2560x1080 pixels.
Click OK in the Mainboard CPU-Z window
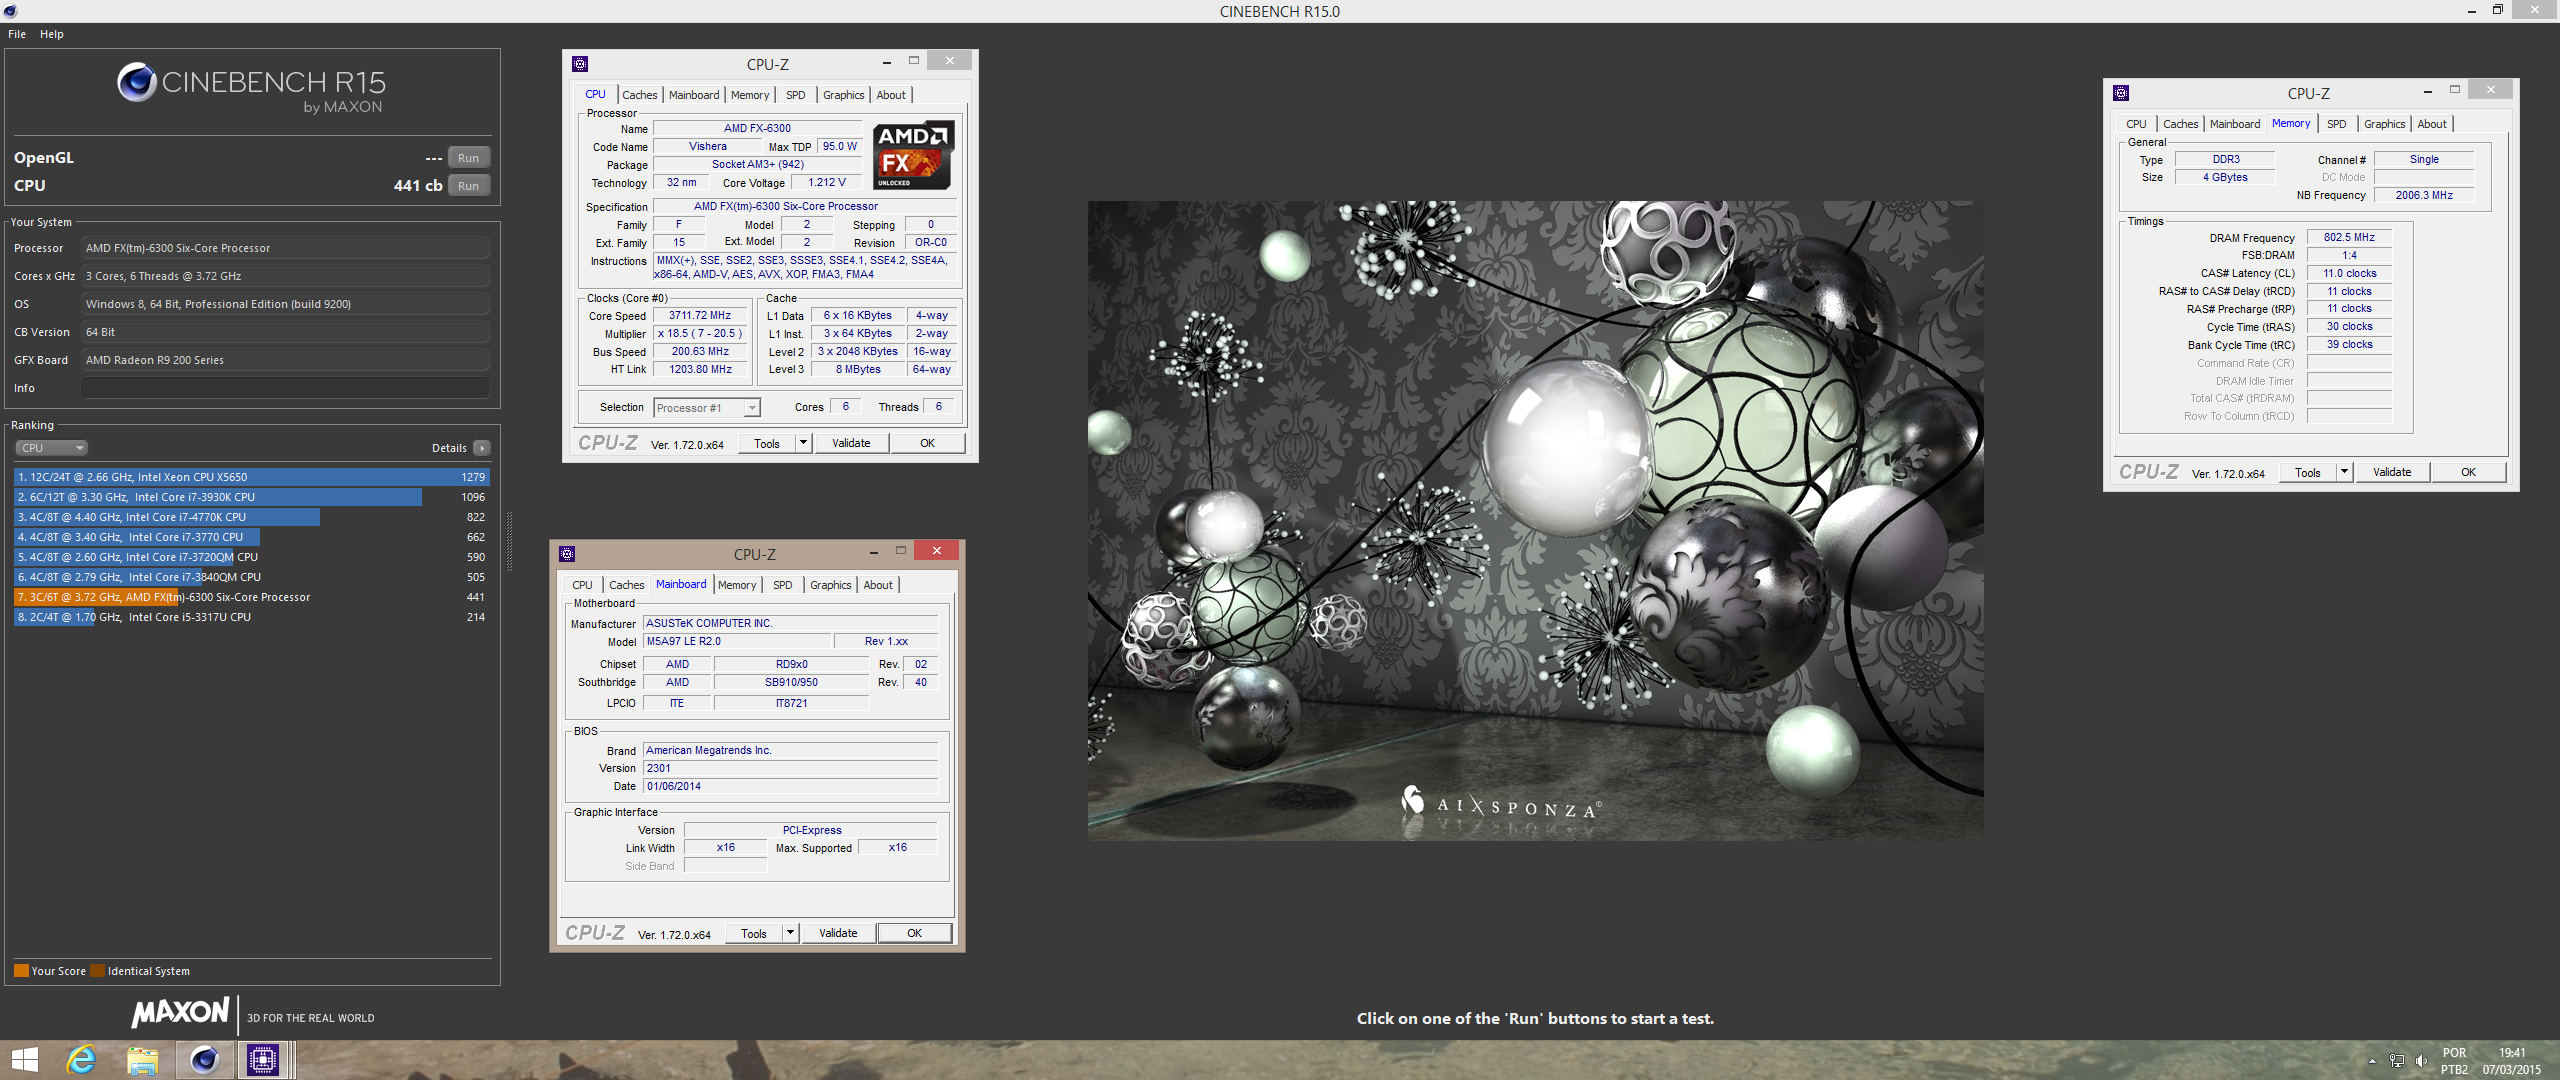[914, 933]
